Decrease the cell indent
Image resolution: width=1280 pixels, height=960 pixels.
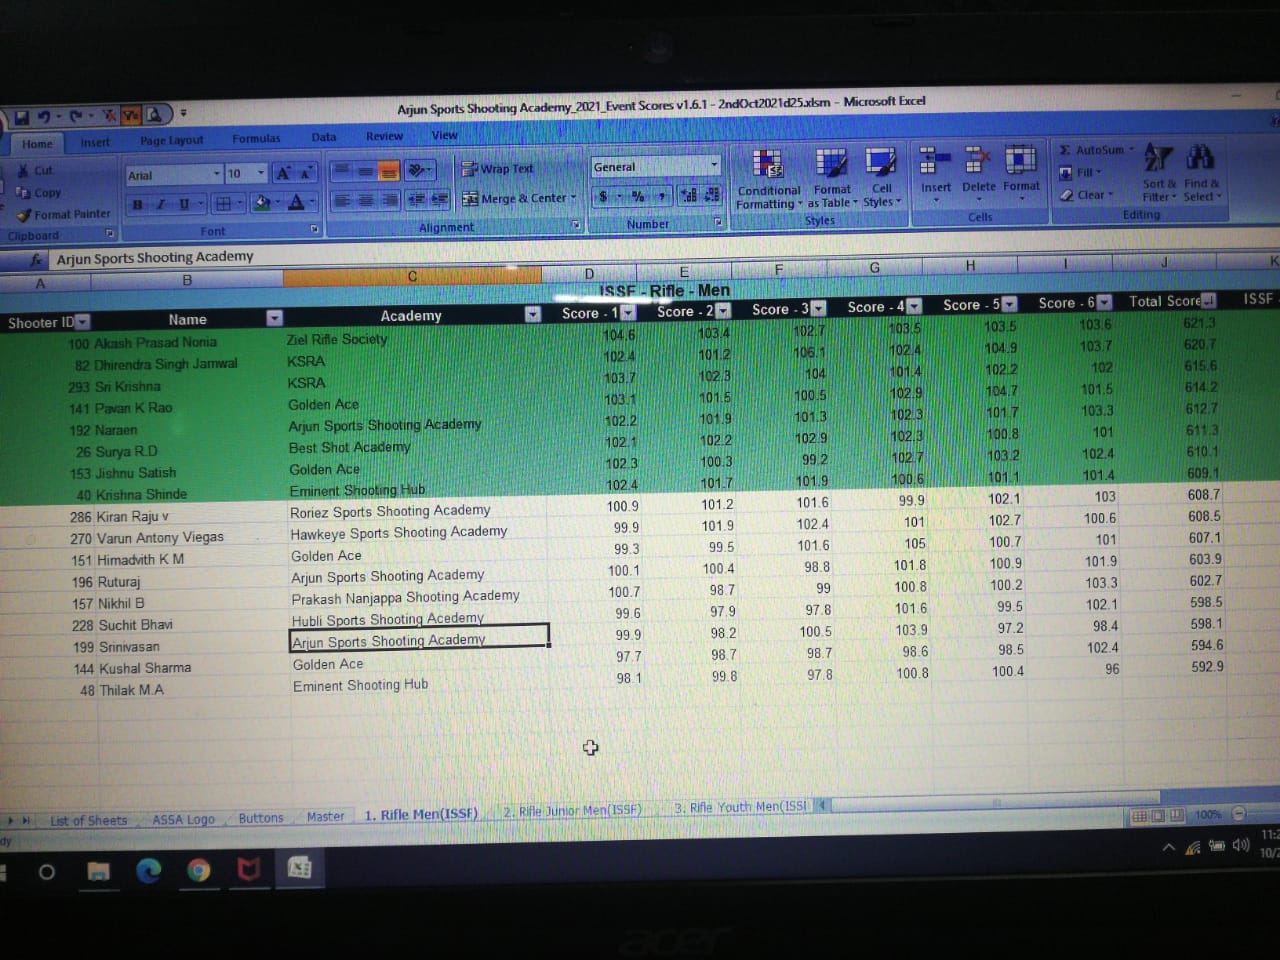coord(417,199)
